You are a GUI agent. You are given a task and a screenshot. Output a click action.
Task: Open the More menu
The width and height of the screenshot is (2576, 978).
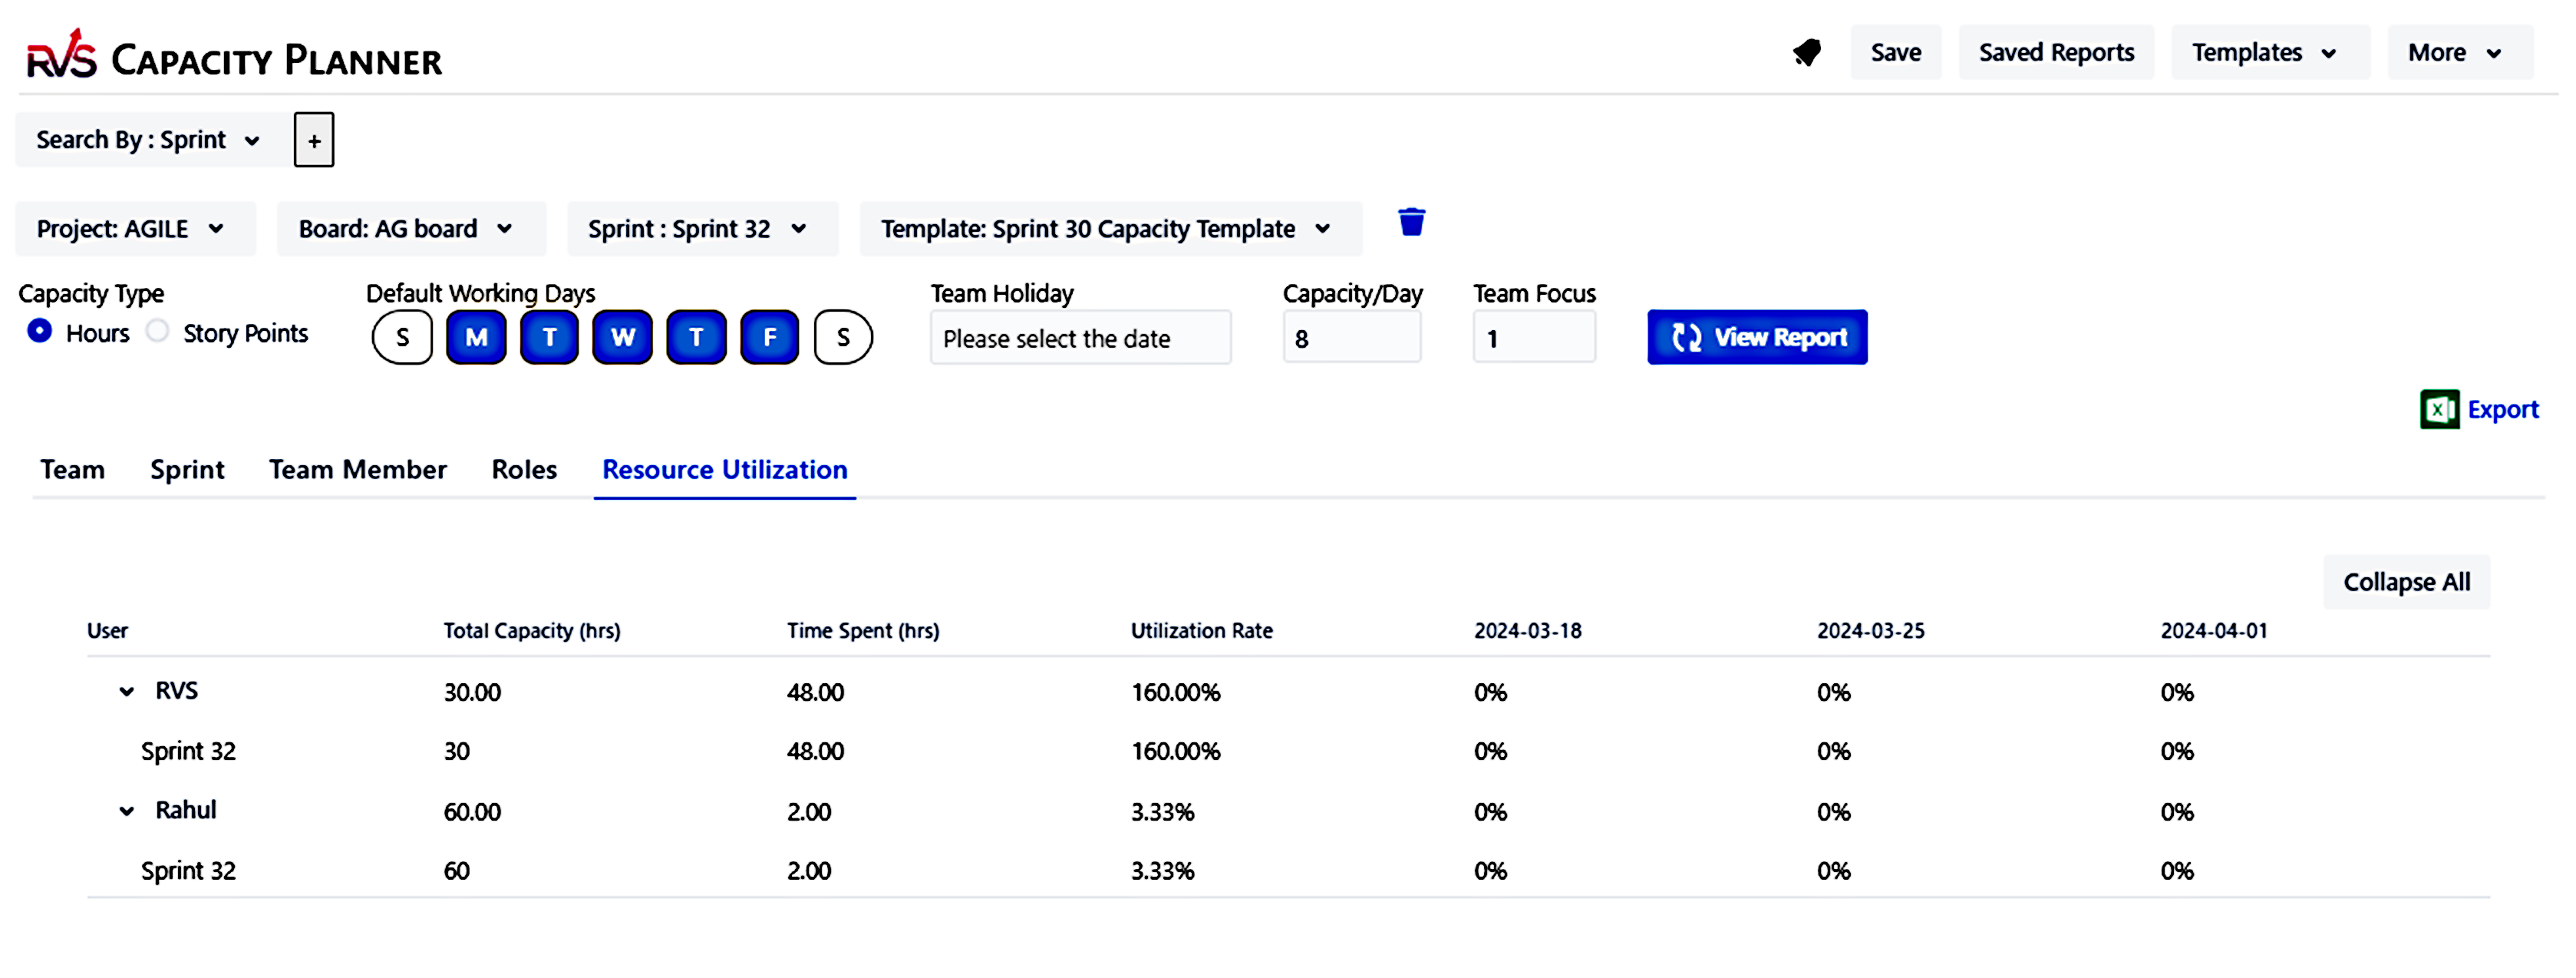pyautogui.click(x=2458, y=52)
